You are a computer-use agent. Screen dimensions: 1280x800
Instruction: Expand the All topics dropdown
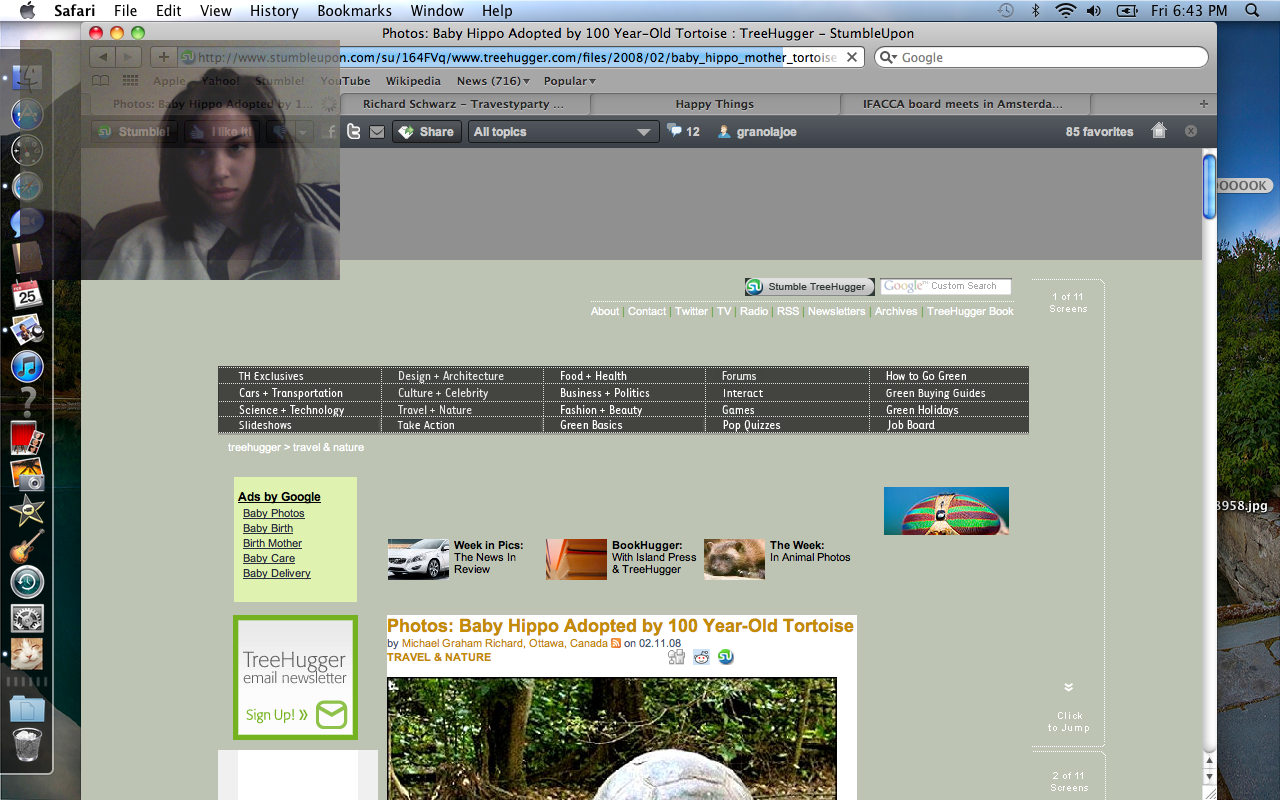pos(562,132)
